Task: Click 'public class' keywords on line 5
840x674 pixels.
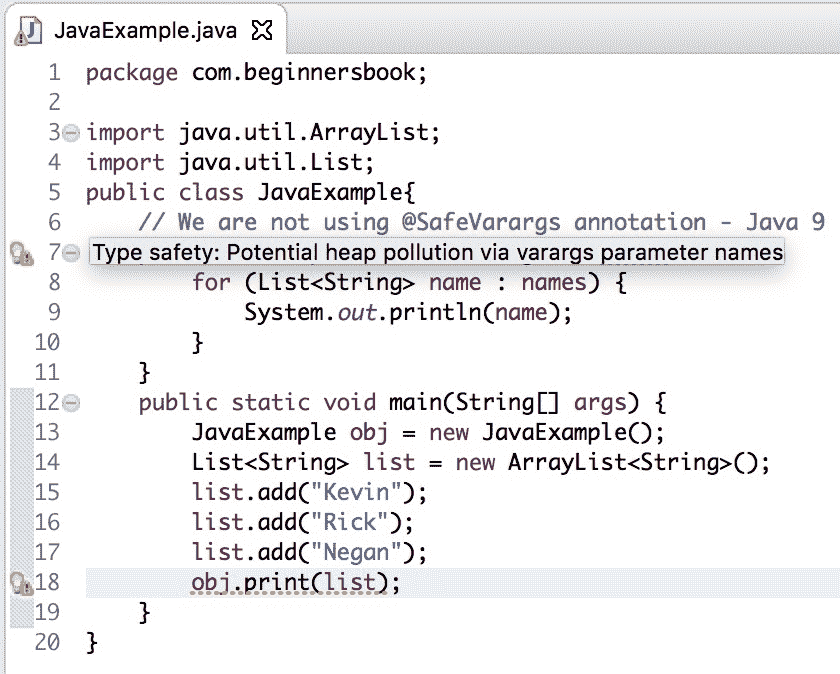Action: click(164, 193)
